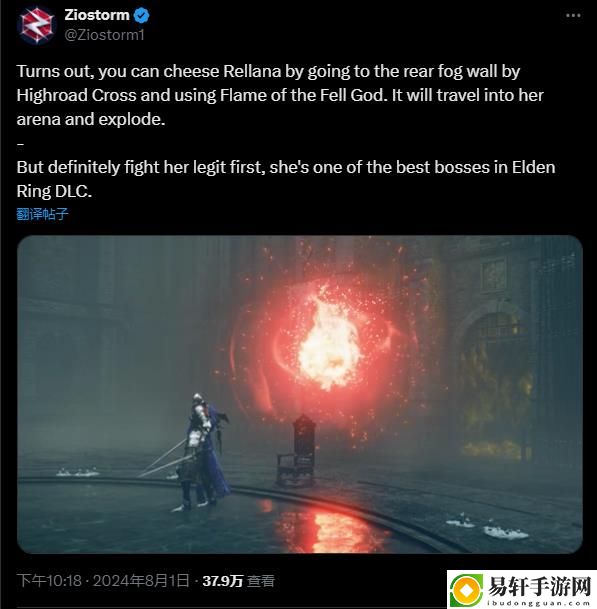
Task: Open the three-dot more options menu
Action: tap(573, 16)
